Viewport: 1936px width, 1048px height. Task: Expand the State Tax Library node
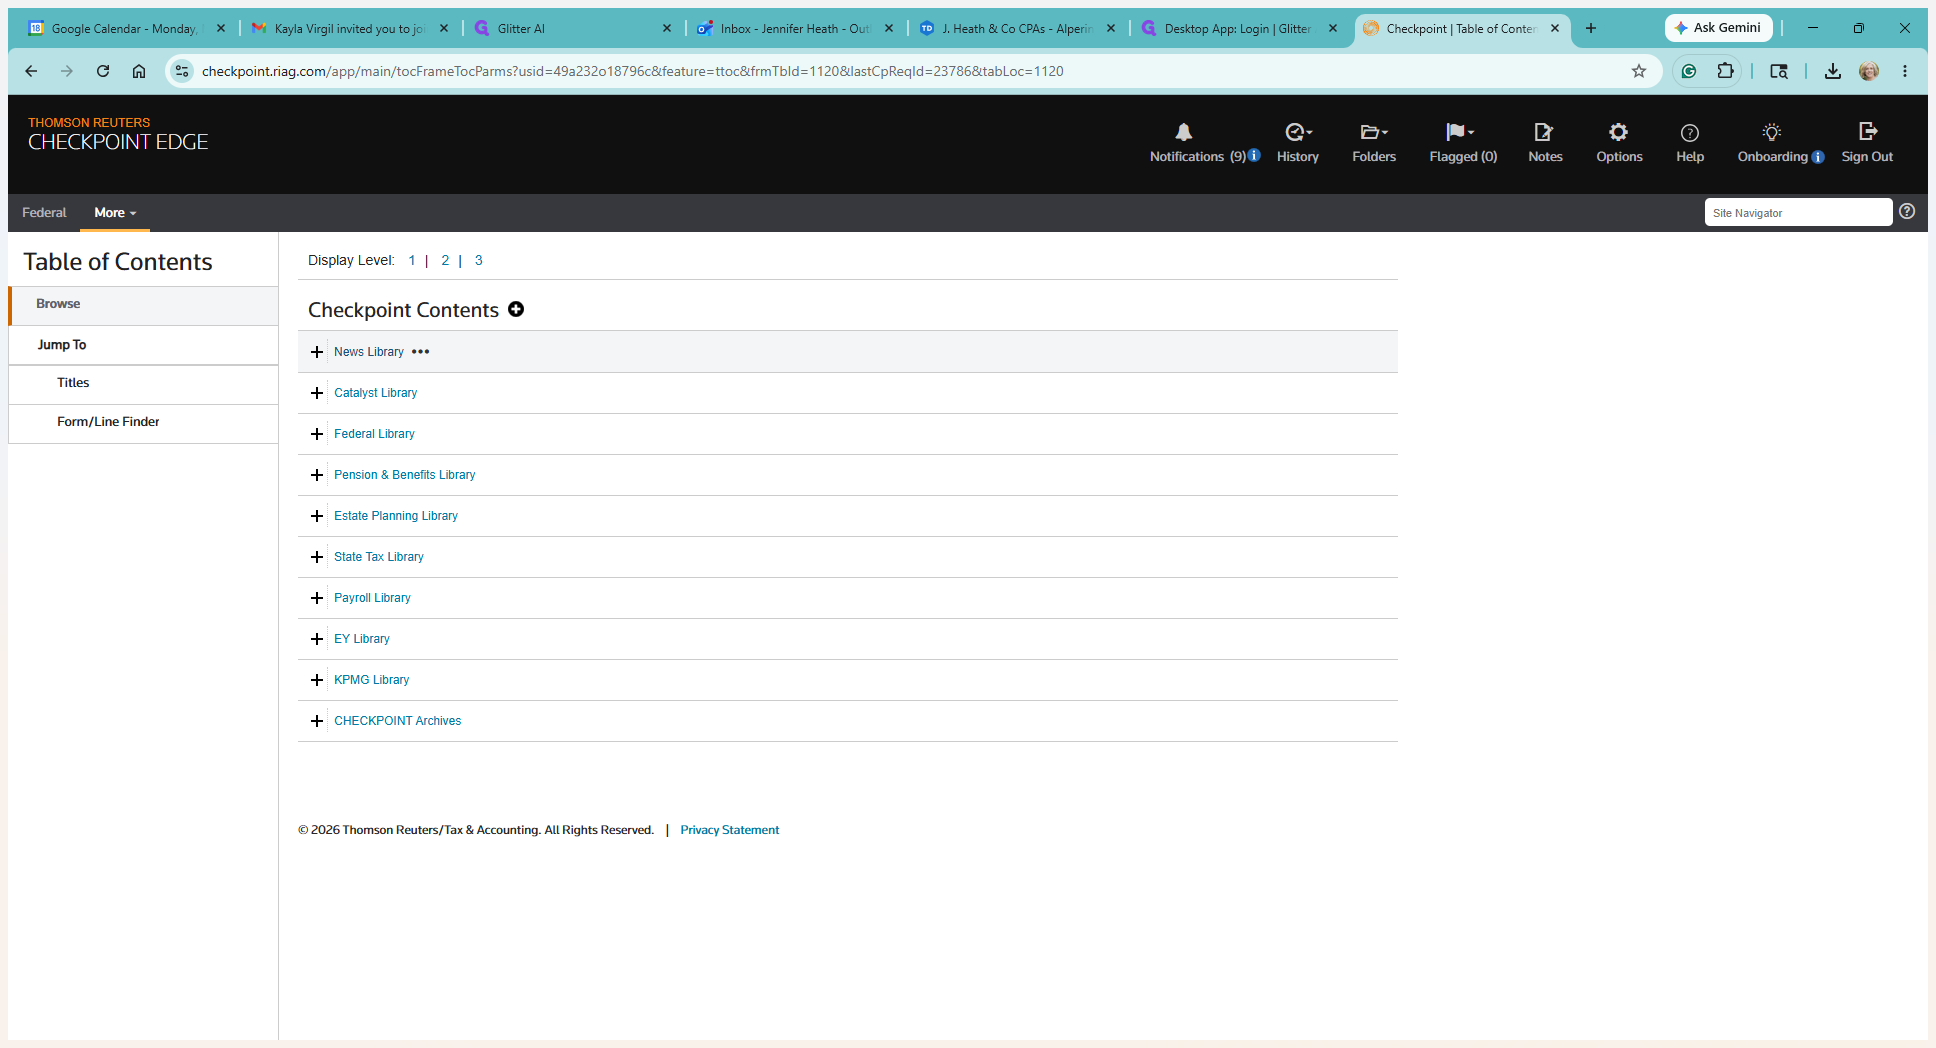[x=317, y=557]
